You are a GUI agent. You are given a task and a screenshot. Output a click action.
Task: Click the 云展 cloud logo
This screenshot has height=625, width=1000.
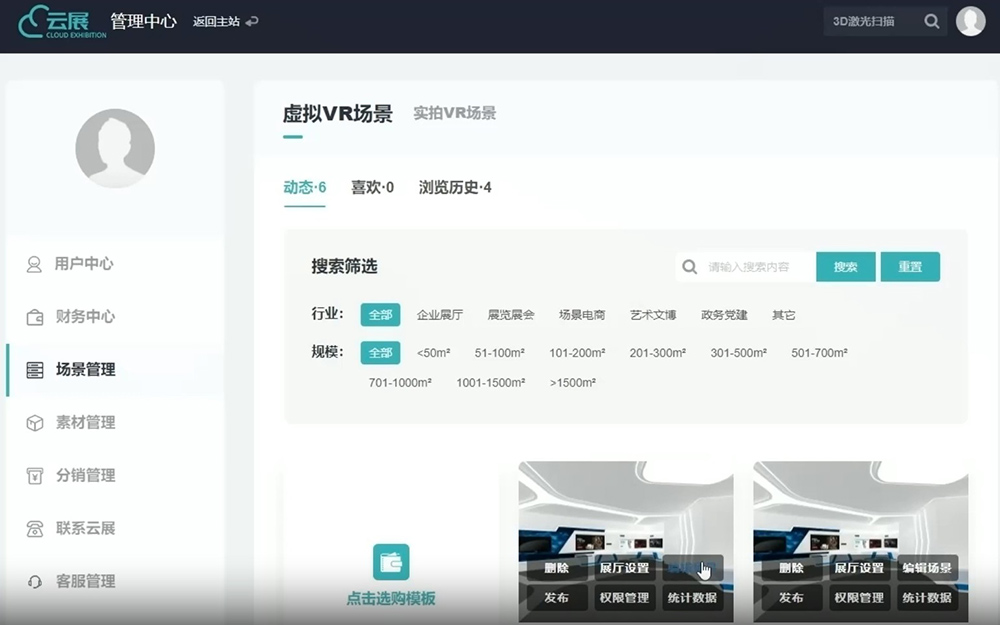tap(57, 20)
